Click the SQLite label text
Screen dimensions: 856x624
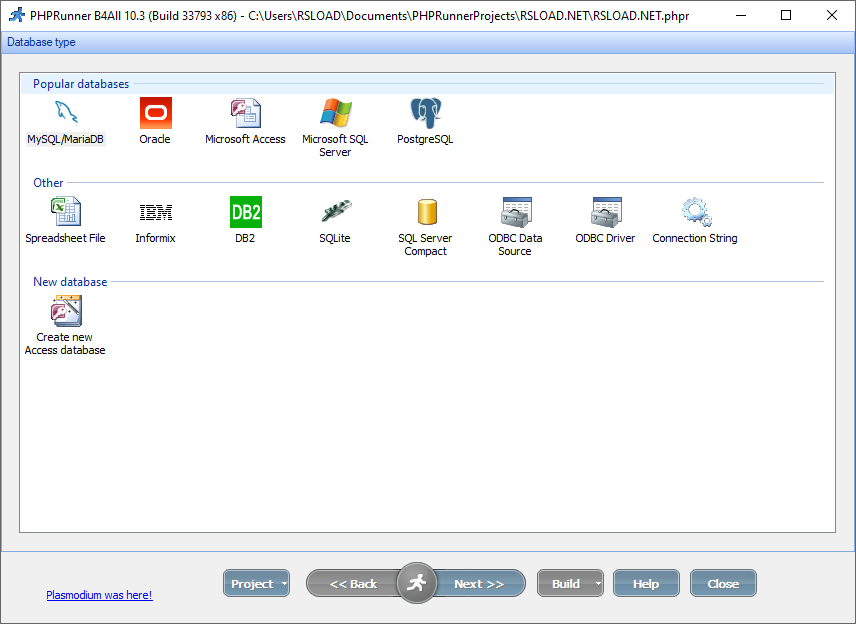(335, 238)
